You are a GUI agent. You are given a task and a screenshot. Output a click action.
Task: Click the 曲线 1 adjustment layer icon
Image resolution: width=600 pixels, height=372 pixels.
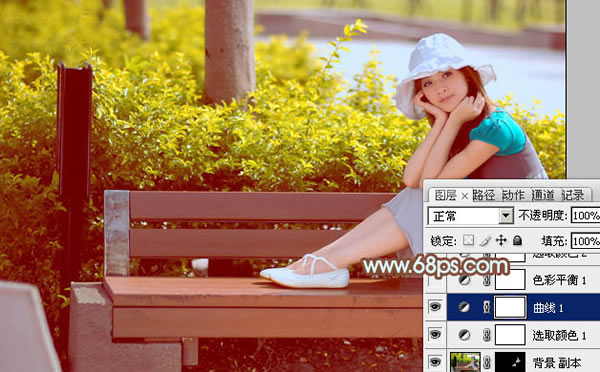pyautogui.click(x=464, y=307)
